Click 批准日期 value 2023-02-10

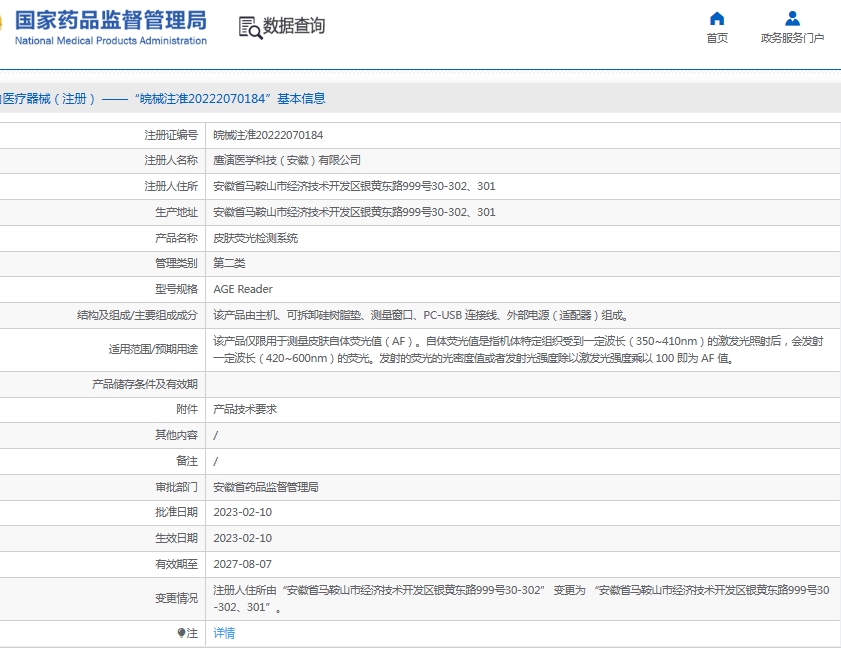click(242, 512)
